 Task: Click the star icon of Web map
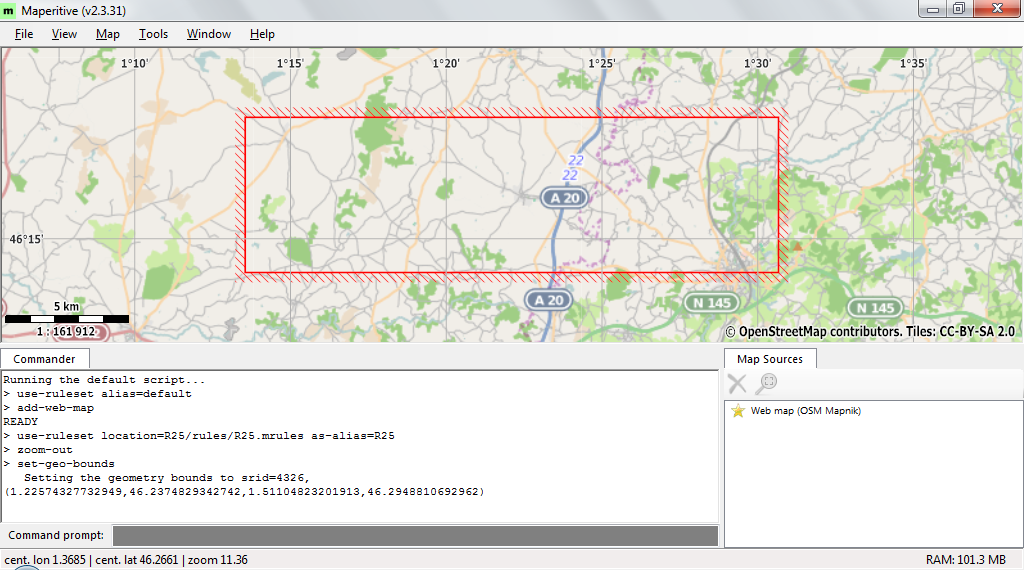(738, 411)
